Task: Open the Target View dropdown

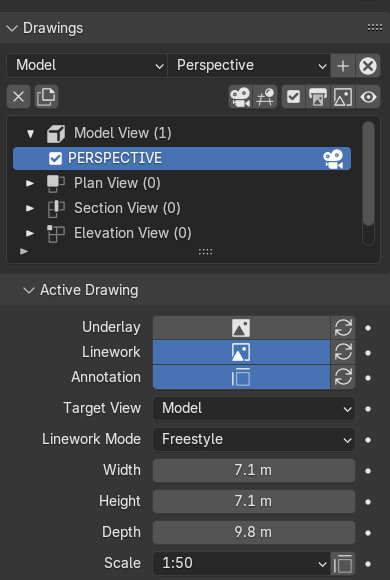Action: tap(254, 409)
